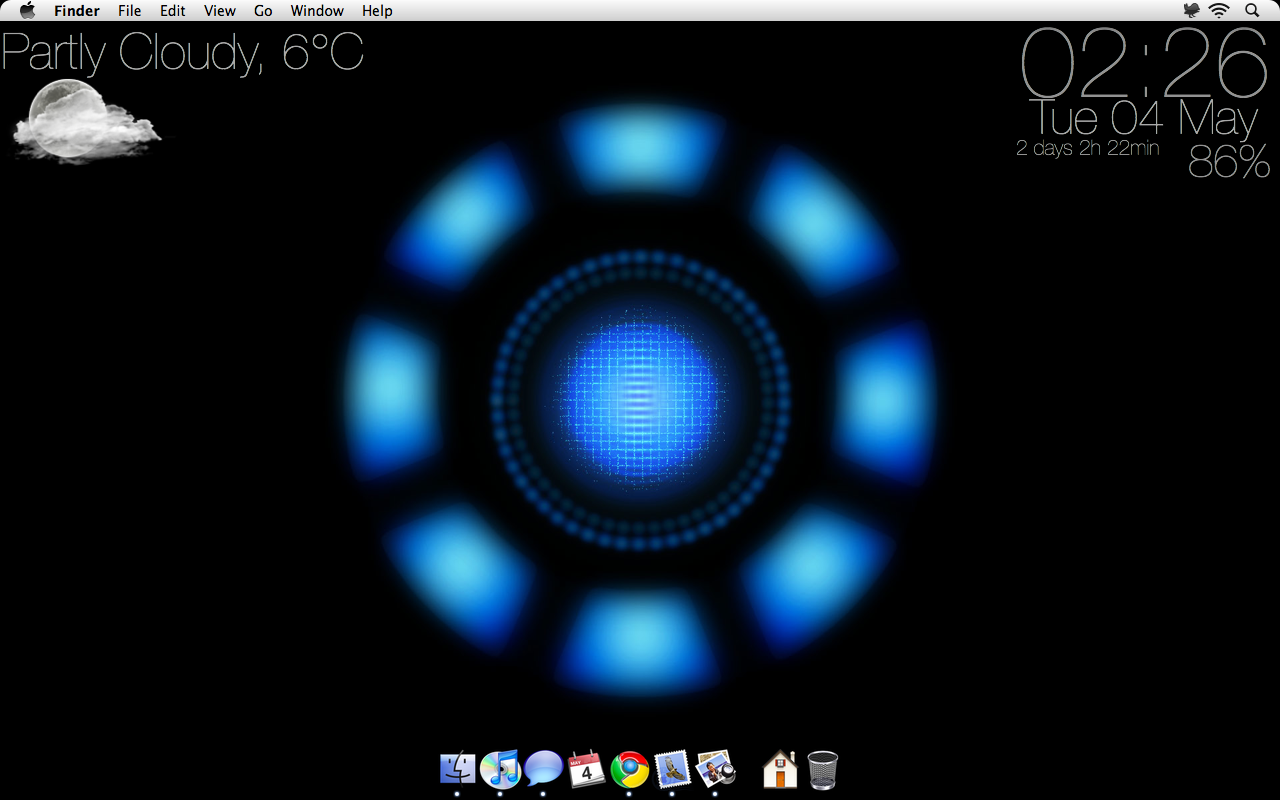Screen dimensions: 1280x800
Task: Open the Wi-Fi status menu
Action: pyautogui.click(x=1219, y=10)
